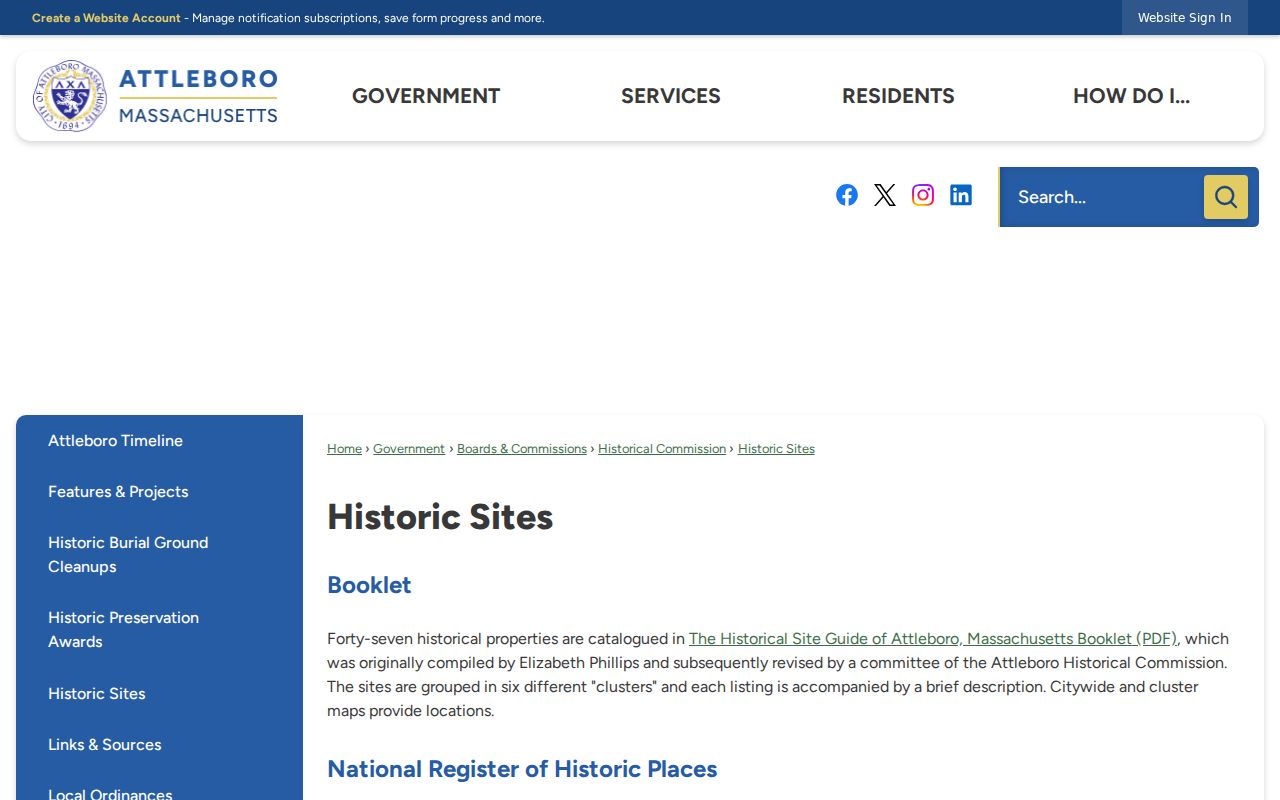Click the Booklet heading
The image size is (1280, 800).
[369, 585]
